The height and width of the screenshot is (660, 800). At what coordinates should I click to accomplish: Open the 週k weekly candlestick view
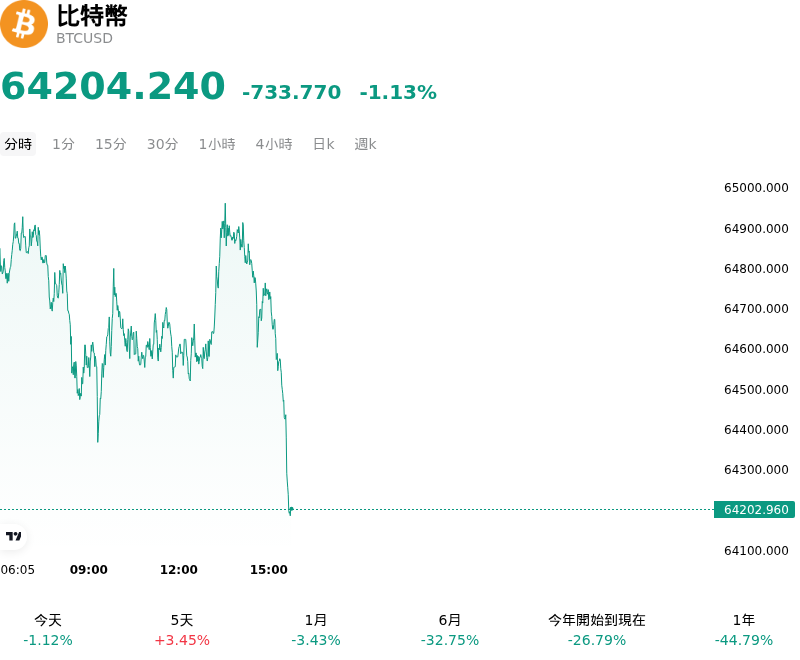(365, 144)
